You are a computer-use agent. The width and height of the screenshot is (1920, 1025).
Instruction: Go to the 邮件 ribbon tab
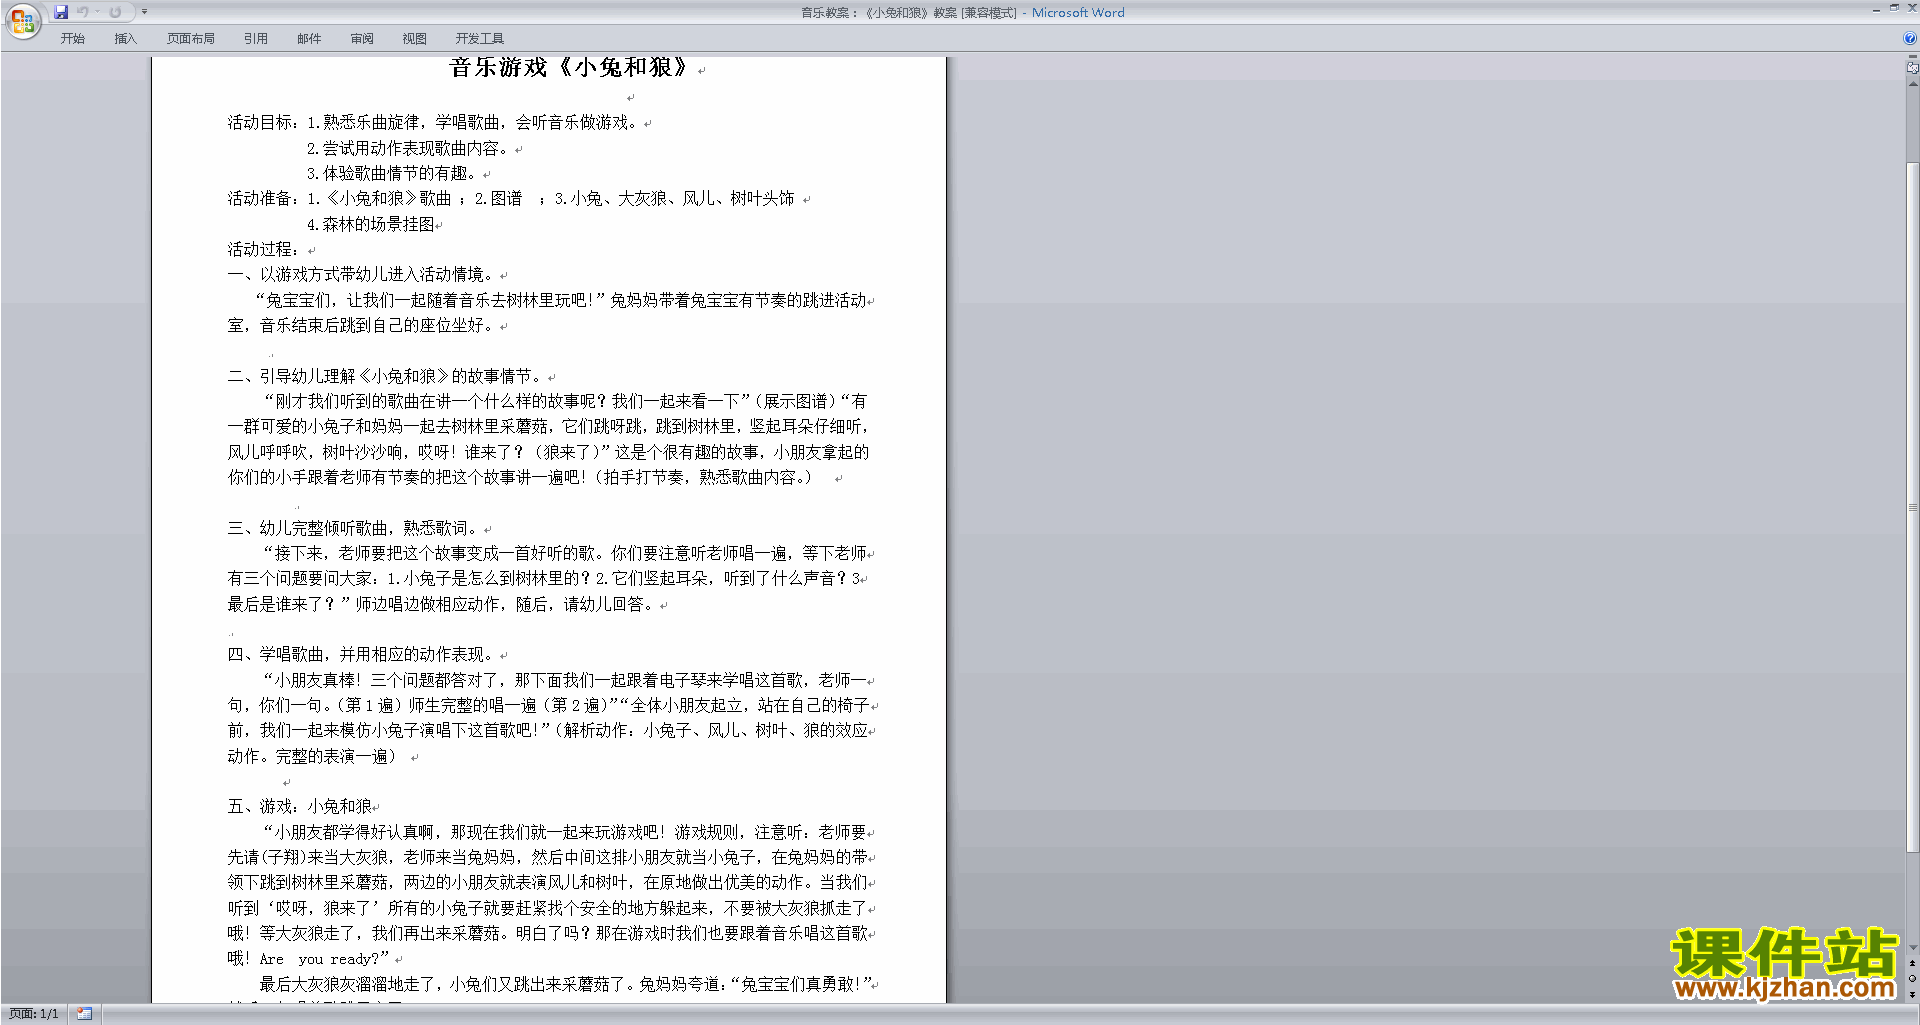pos(309,39)
